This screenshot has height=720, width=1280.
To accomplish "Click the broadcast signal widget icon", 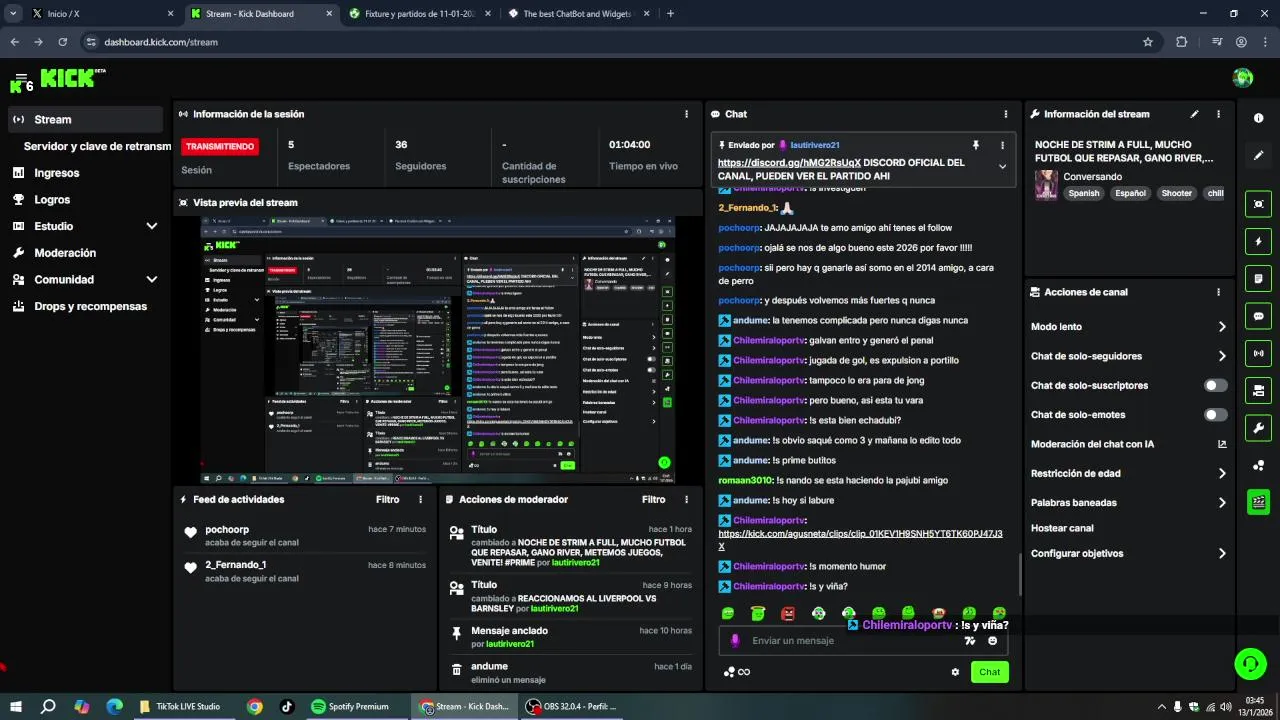I will 1258,353.
